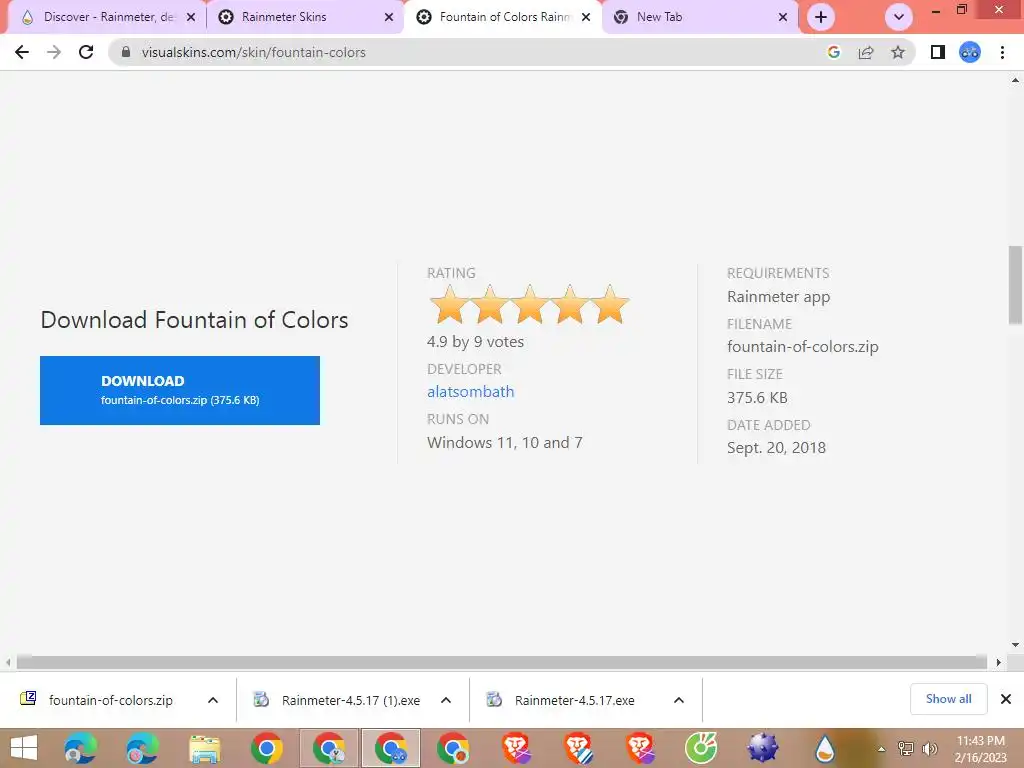Open the tab search dropdown
The height and width of the screenshot is (768, 1024).
[x=899, y=17]
